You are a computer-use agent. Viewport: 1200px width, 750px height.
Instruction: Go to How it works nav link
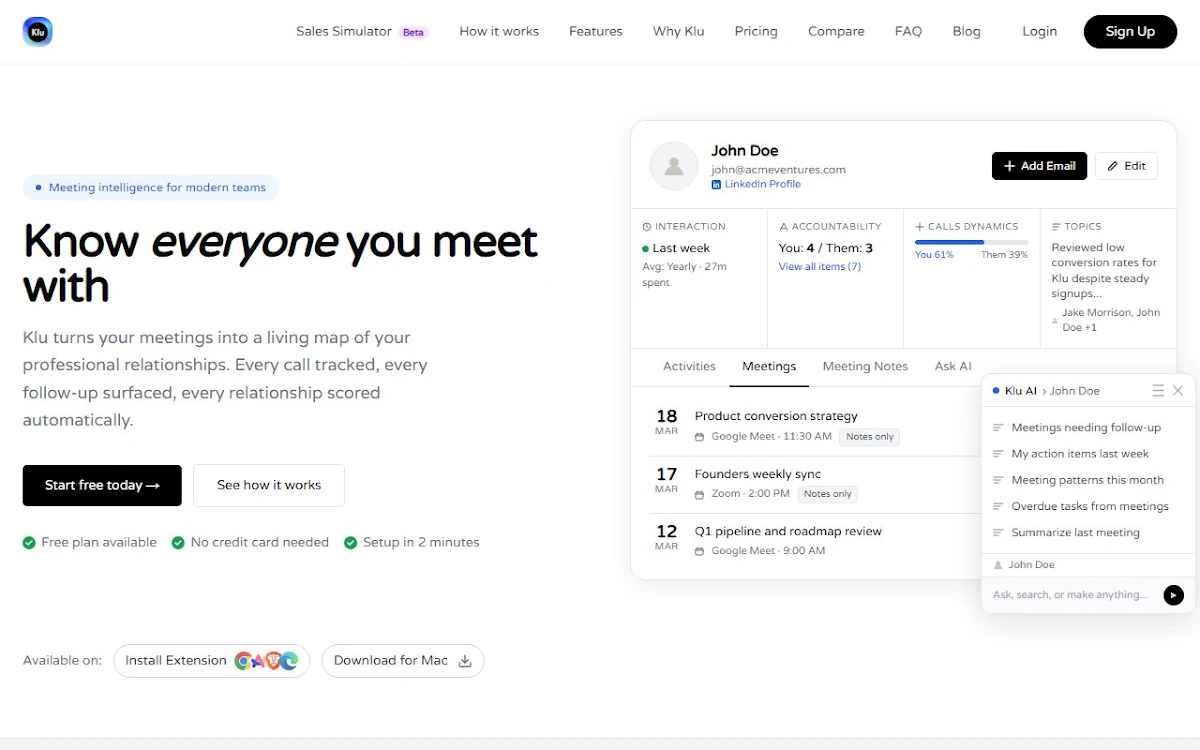point(499,32)
